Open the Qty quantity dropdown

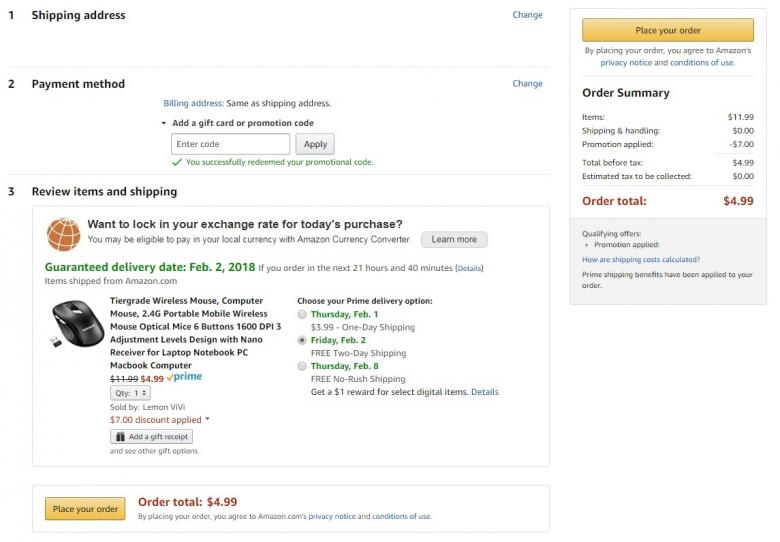[x=130, y=393]
